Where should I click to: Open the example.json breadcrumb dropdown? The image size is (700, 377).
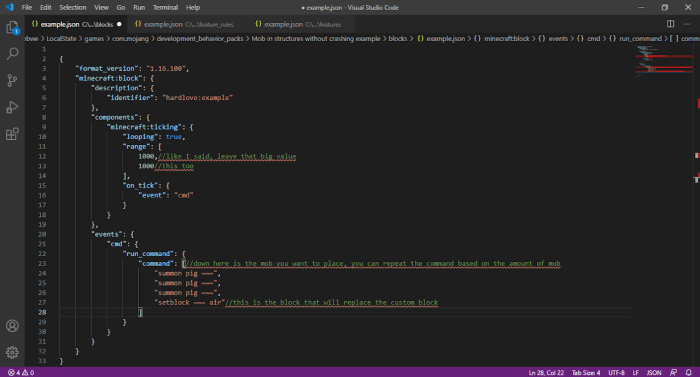click(441, 38)
